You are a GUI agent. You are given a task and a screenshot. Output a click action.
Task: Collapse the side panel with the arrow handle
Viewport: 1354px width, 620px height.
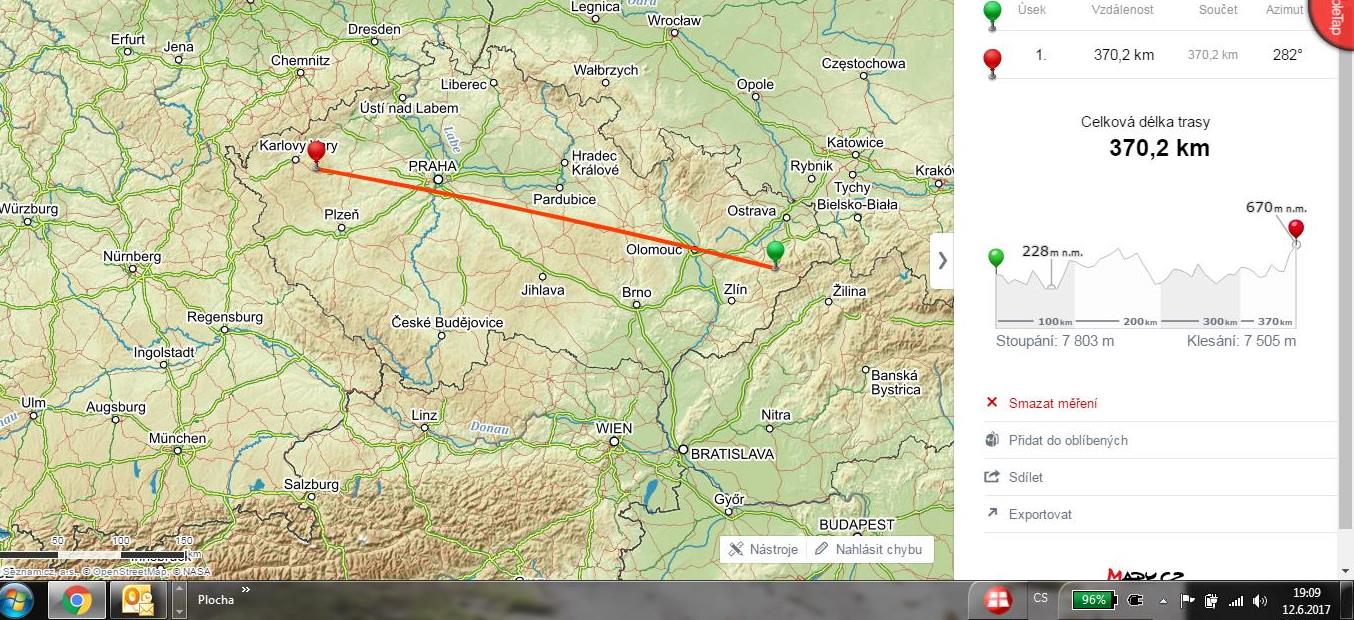[x=942, y=260]
